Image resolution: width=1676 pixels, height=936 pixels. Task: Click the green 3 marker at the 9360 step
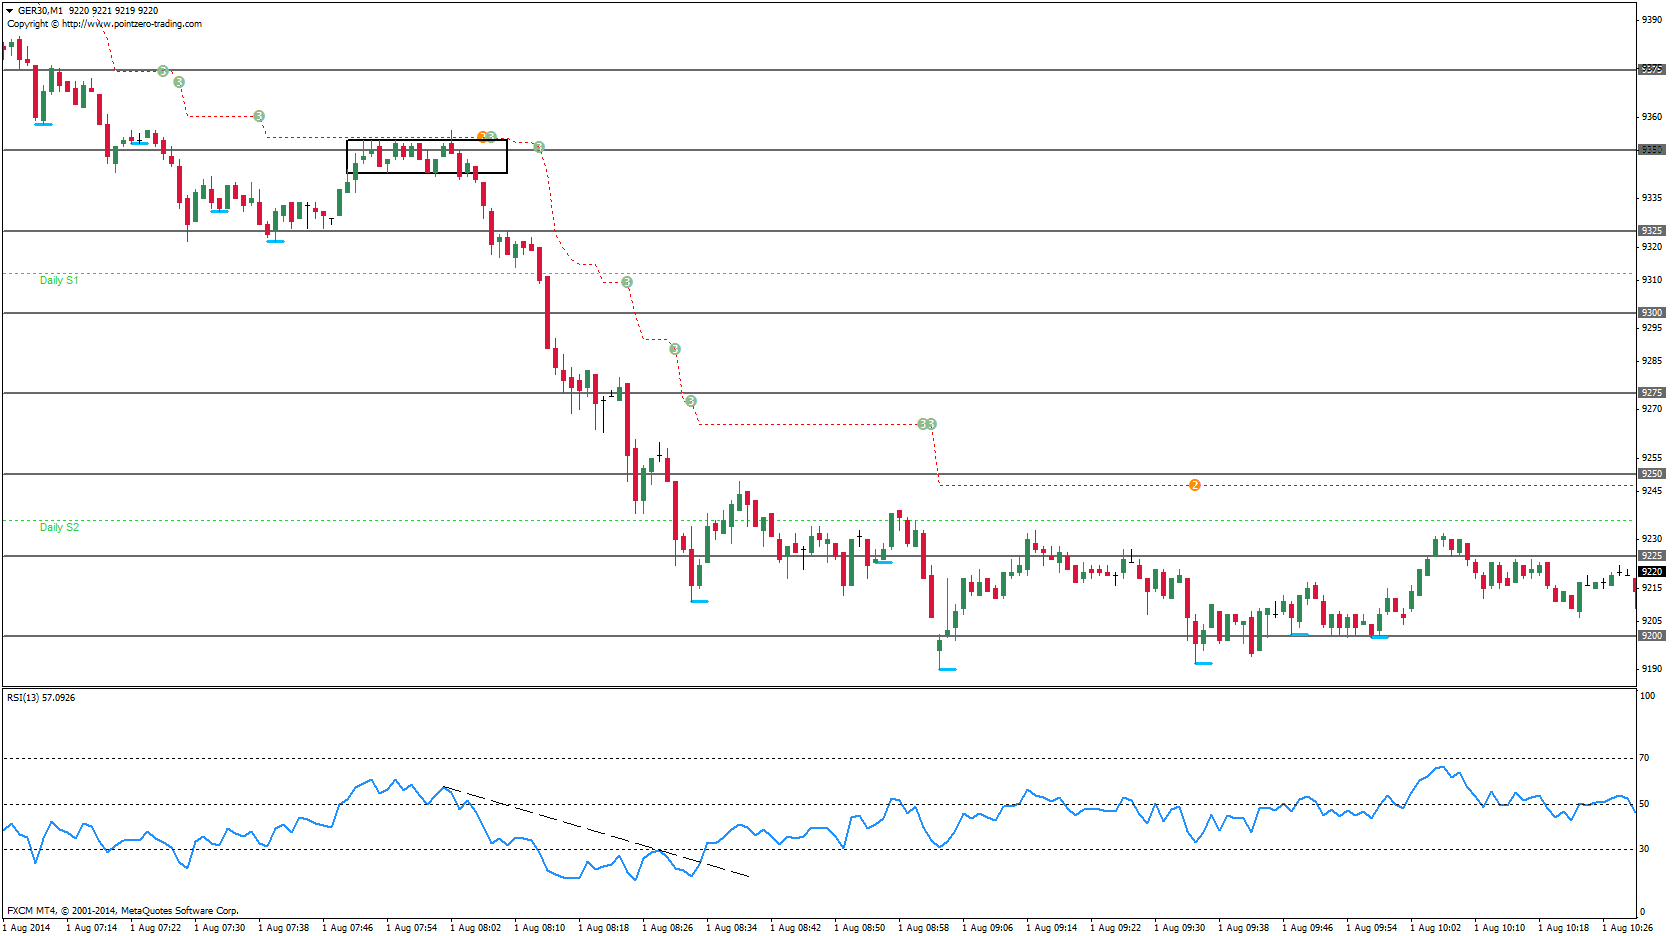pos(259,116)
